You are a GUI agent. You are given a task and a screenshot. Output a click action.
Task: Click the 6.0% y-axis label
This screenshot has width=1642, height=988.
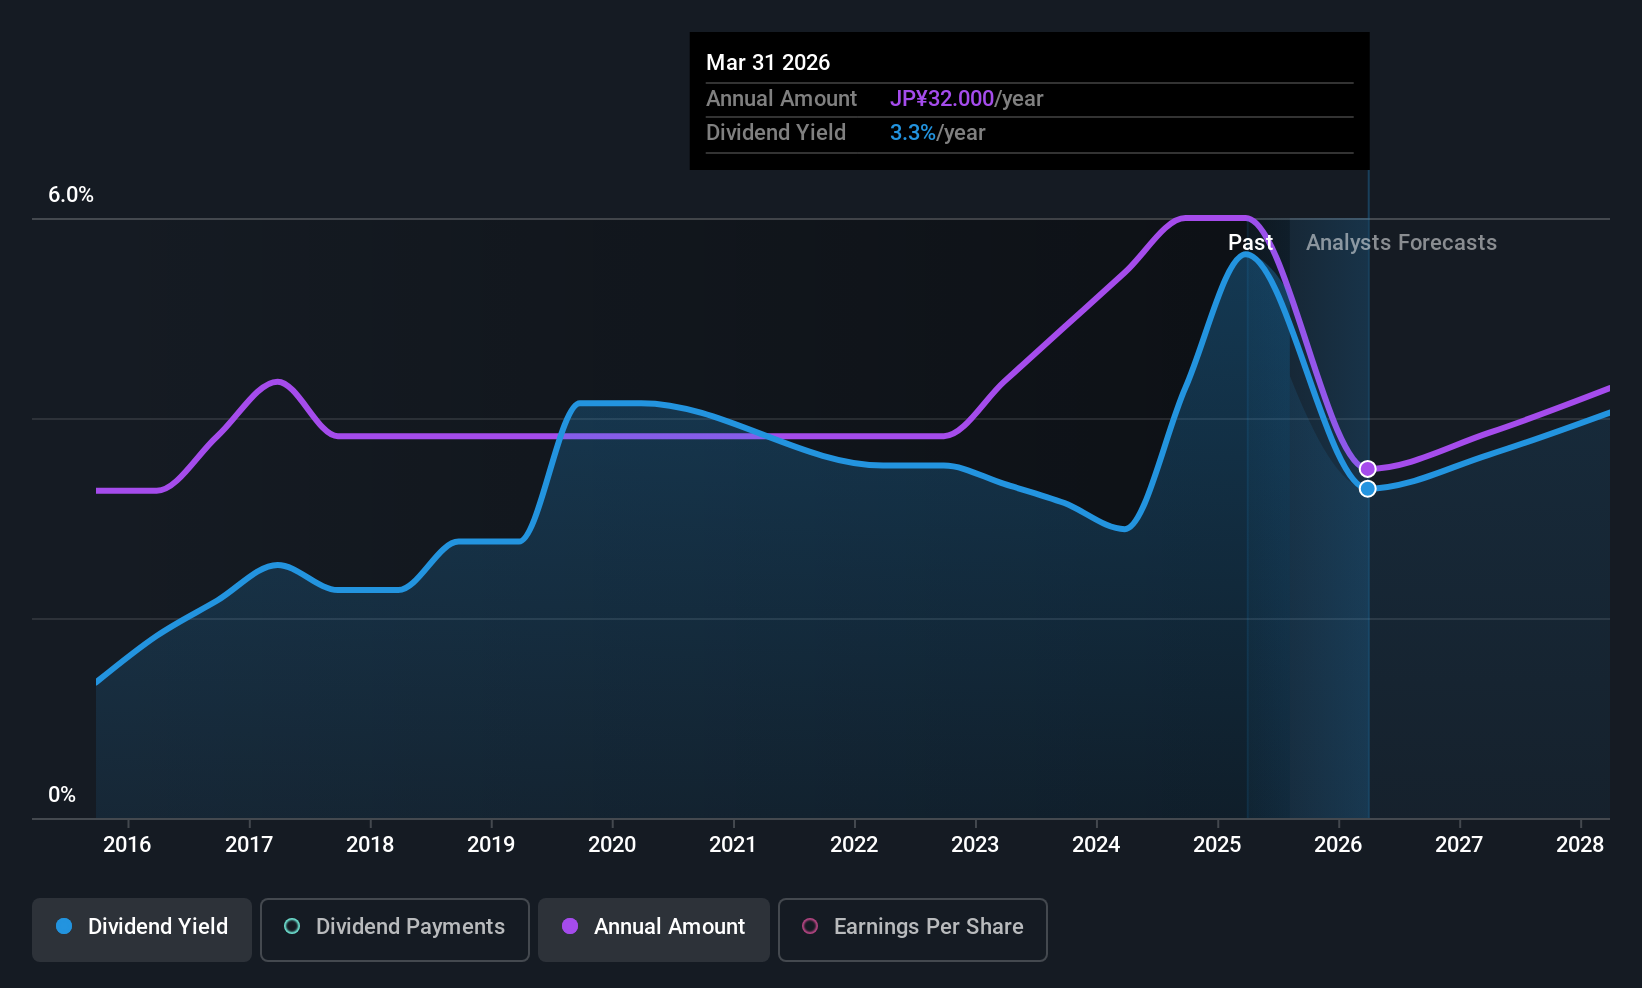[71, 195]
